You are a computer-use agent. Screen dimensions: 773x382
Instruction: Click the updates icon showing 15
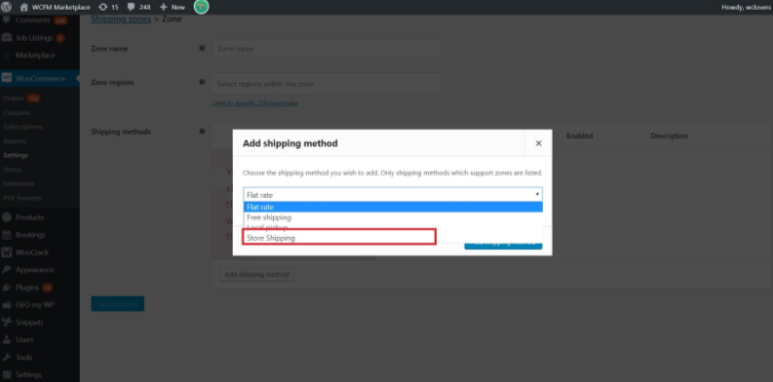(103, 7)
